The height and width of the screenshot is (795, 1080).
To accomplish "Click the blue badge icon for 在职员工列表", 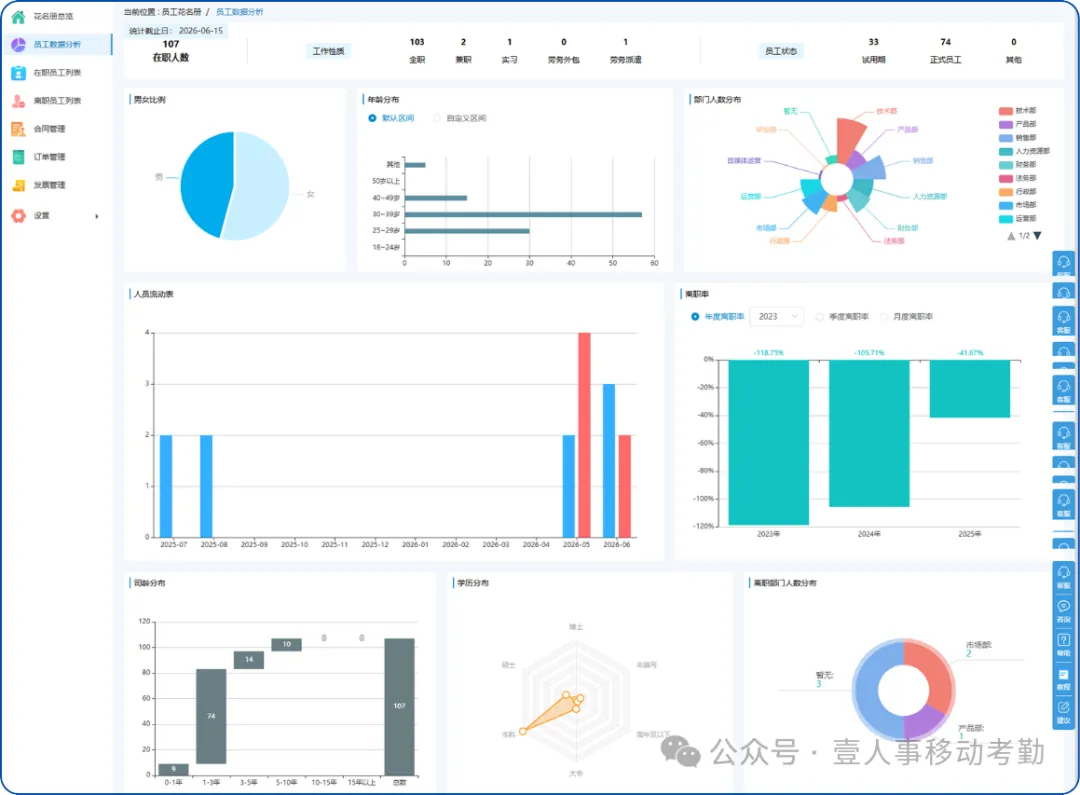I will point(19,72).
